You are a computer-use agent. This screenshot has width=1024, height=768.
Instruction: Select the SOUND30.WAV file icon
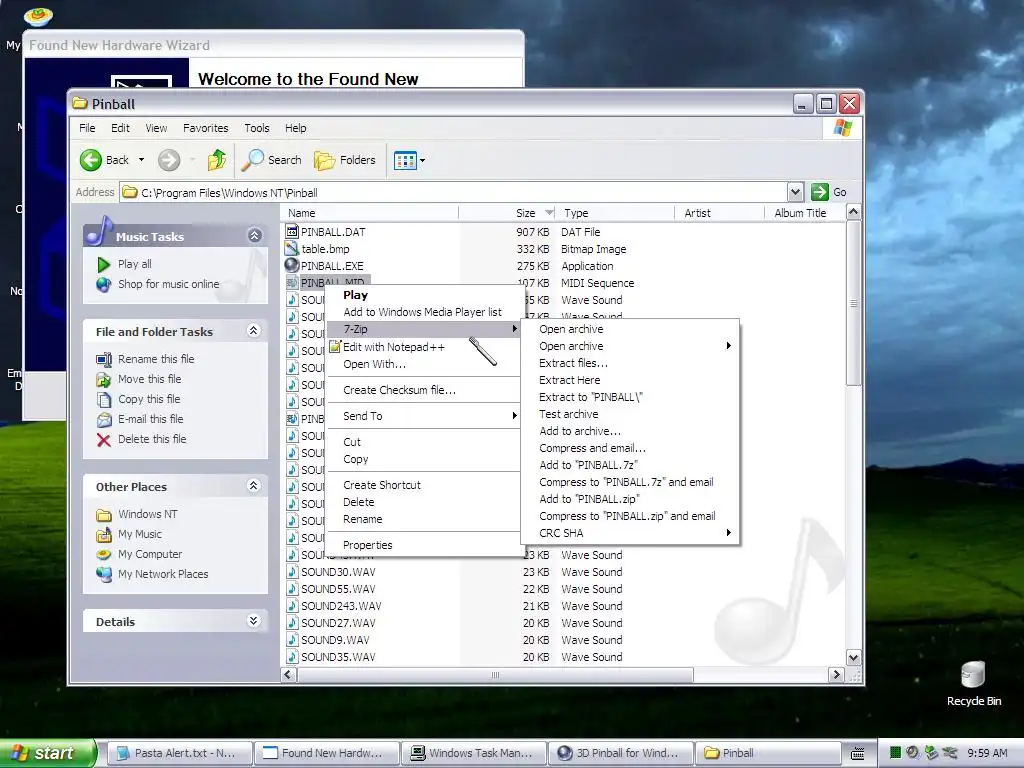[x=292, y=572]
